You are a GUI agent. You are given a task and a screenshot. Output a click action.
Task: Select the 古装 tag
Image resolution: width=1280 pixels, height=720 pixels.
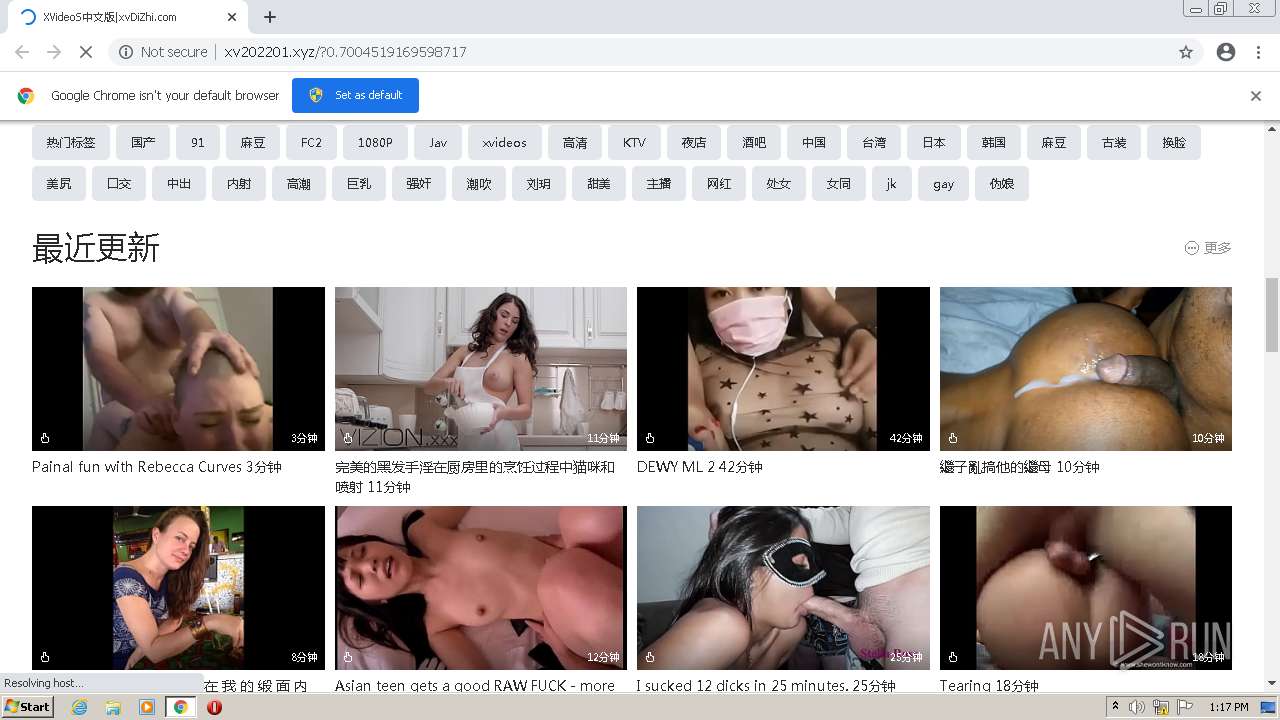[x=1114, y=143]
